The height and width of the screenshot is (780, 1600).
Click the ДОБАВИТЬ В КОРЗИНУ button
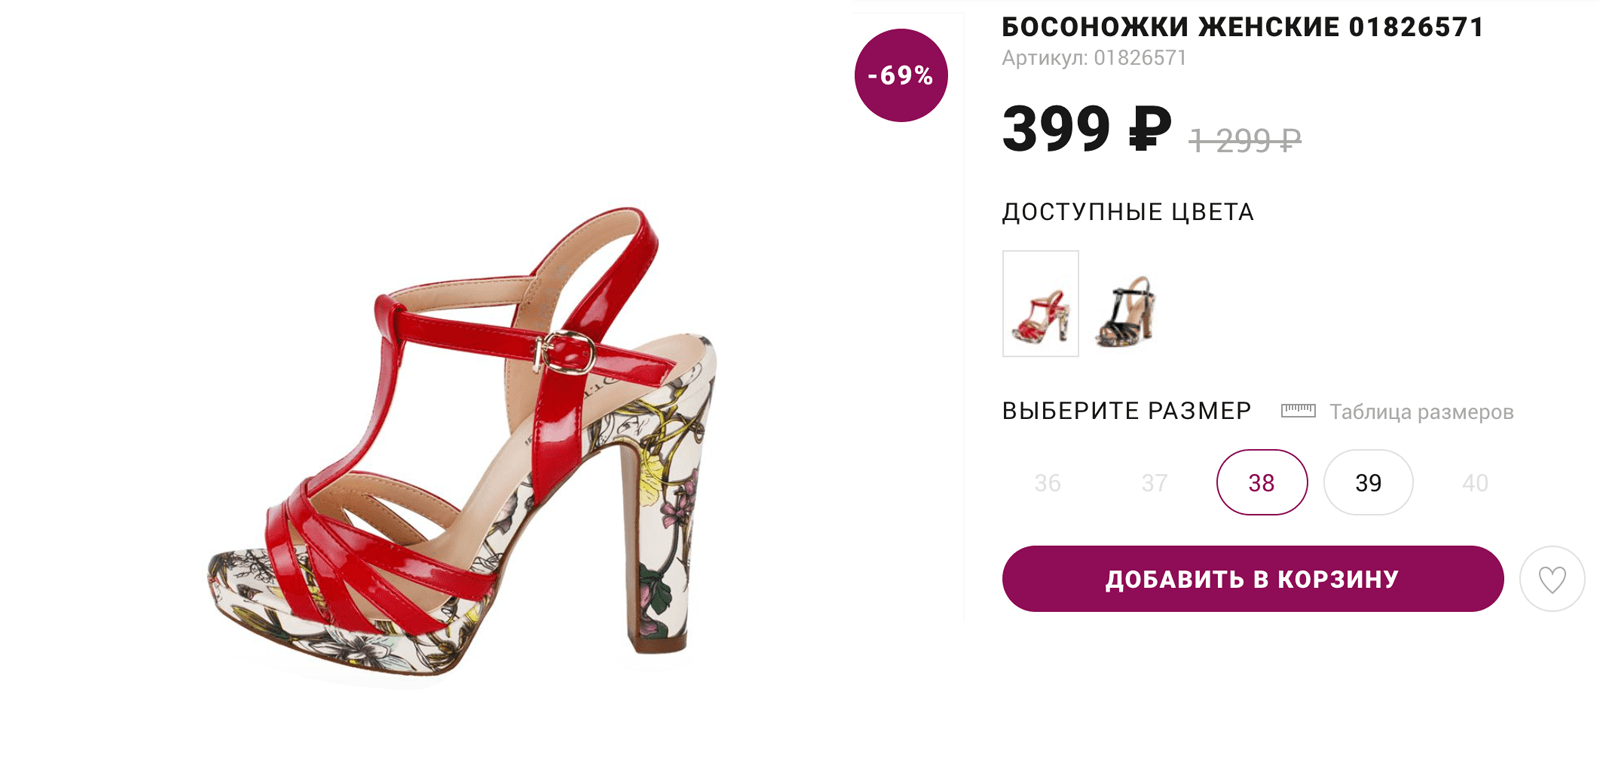1253,579
